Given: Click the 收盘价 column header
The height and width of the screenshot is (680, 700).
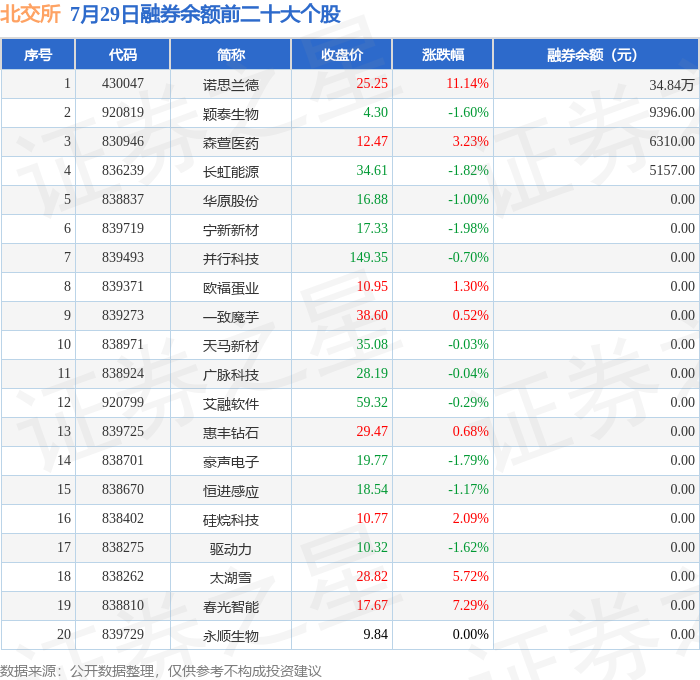Looking at the screenshot, I should pyautogui.click(x=342, y=54).
